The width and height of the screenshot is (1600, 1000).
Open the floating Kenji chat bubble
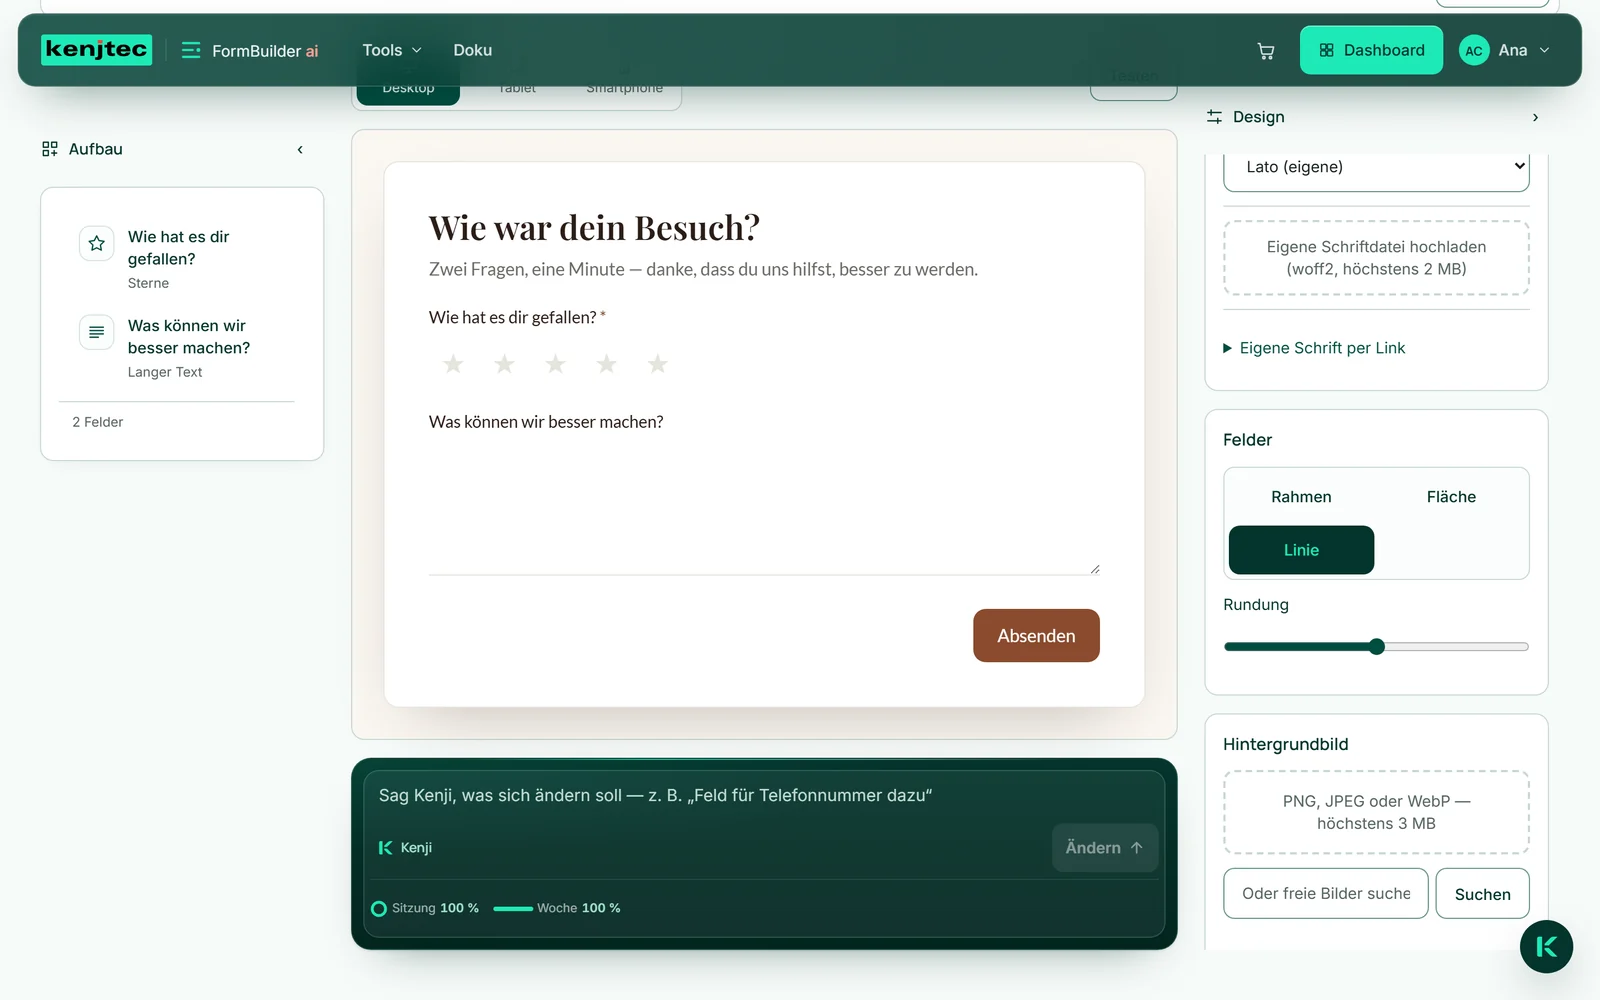click(1546, 946)
